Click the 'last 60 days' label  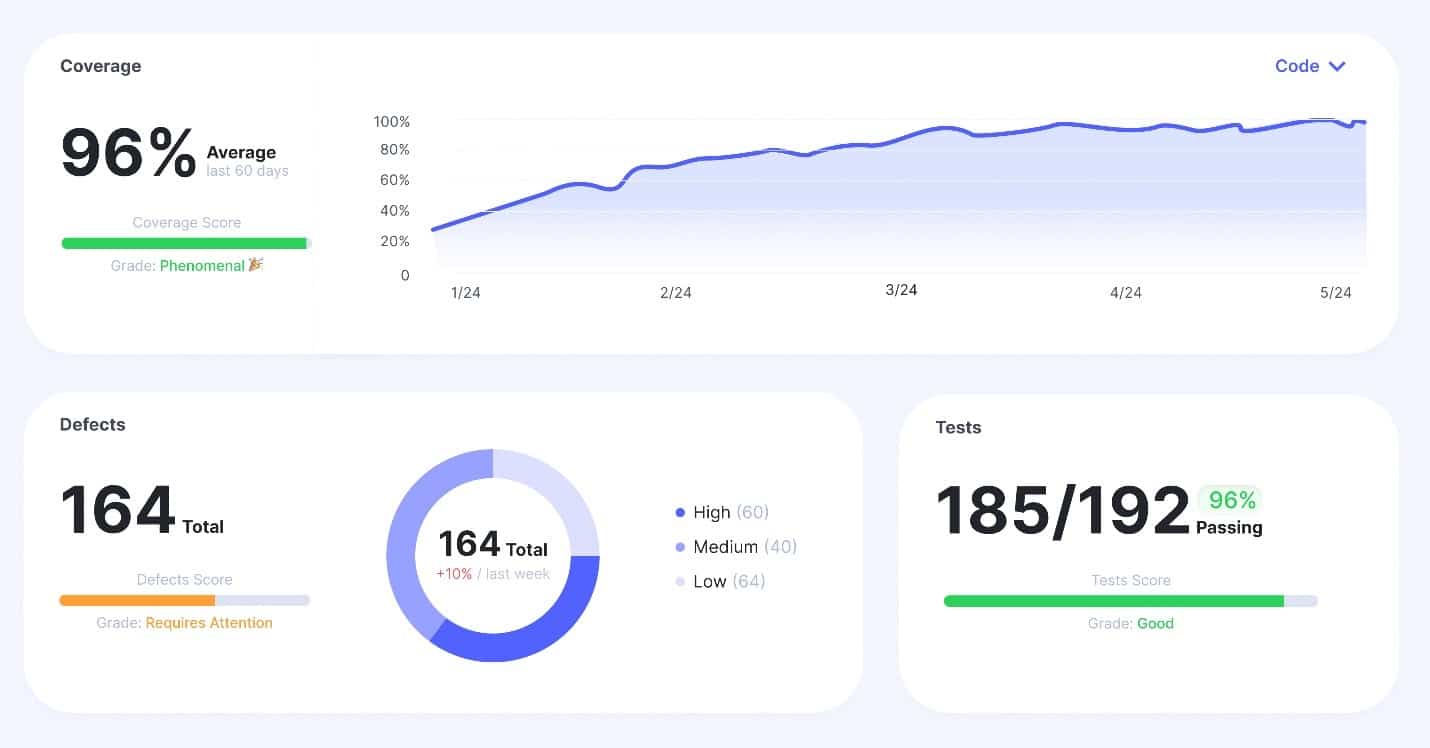coord(247,171)
